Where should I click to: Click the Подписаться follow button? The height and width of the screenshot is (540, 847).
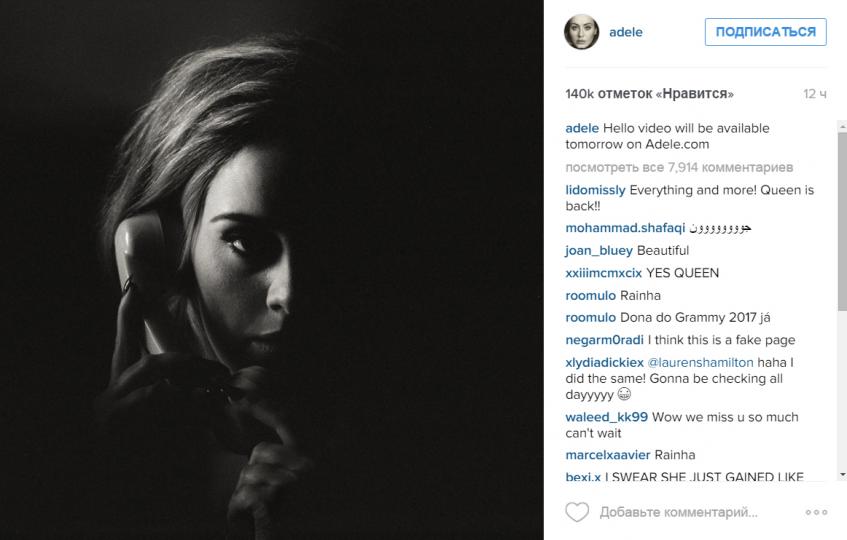[765, 32]
